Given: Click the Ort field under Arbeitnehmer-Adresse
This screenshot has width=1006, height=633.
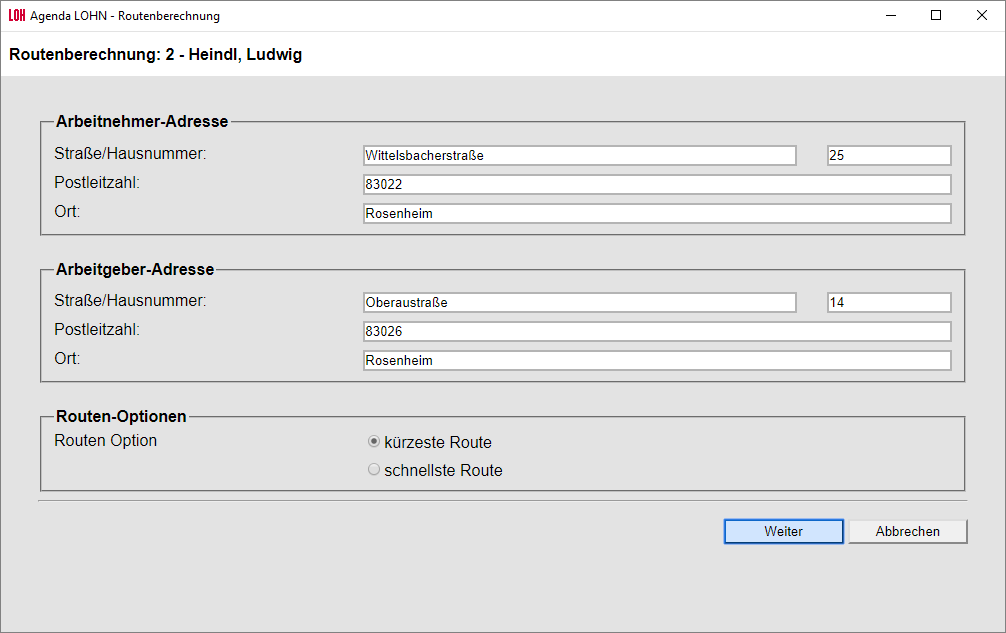Looking at the screenshot, I should click(656, 214).
